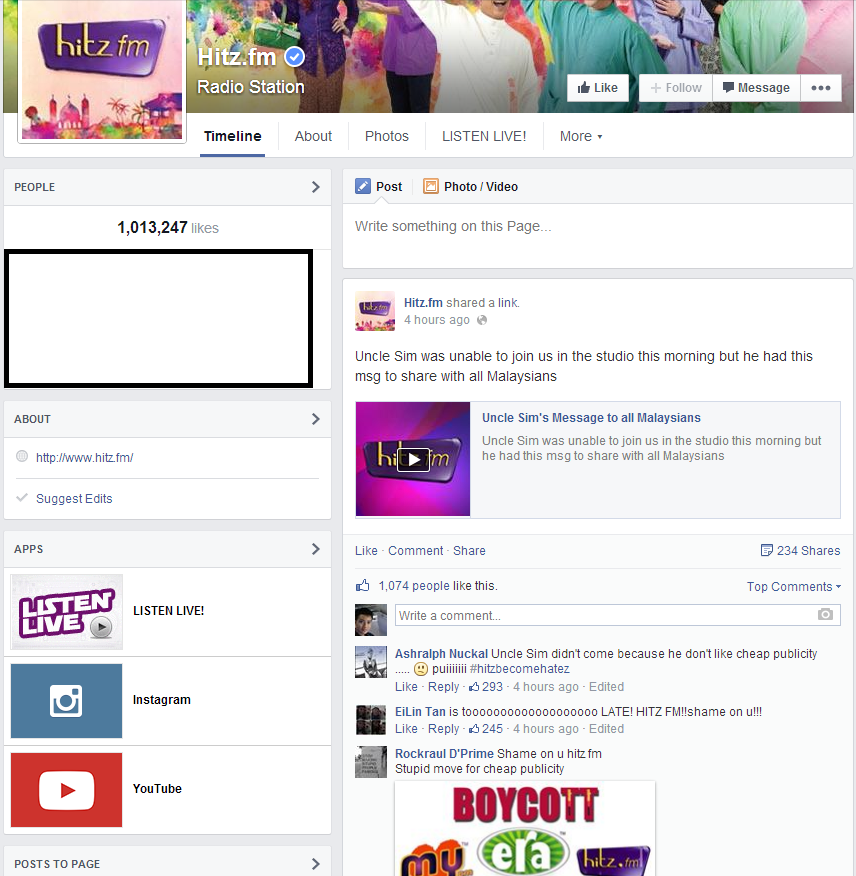The width and height of the screenshot is (856, 876).
Task: Open the BOYCOTT image in Rockraul's comment
Action: pyautogui.click(x=525, y=829)
